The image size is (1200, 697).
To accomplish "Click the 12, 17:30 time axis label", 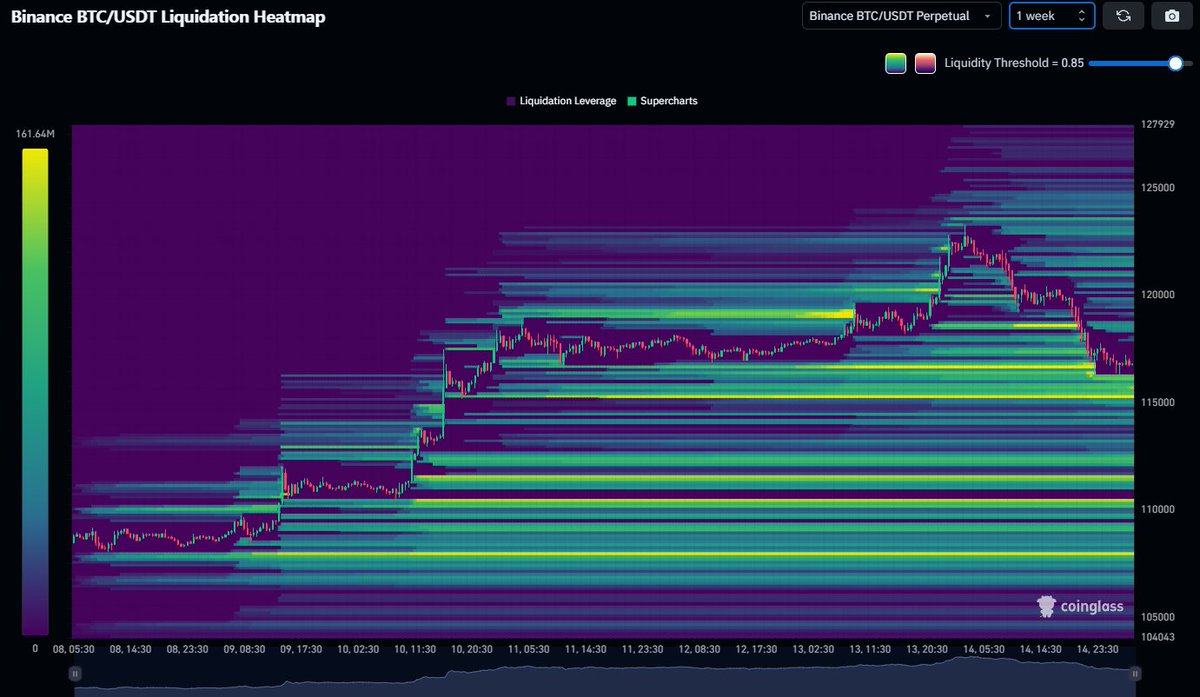I will click(x=756, y=649).
